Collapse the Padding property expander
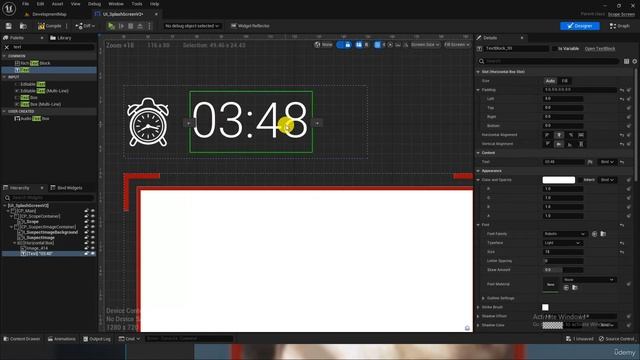The width and height of the screenshot is (640, 360). (x=478, y=90)
